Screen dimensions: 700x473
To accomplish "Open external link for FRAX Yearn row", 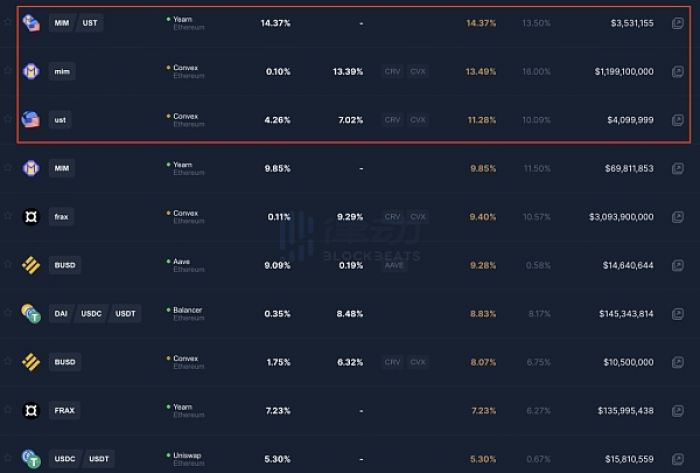I will pos(677,411).
